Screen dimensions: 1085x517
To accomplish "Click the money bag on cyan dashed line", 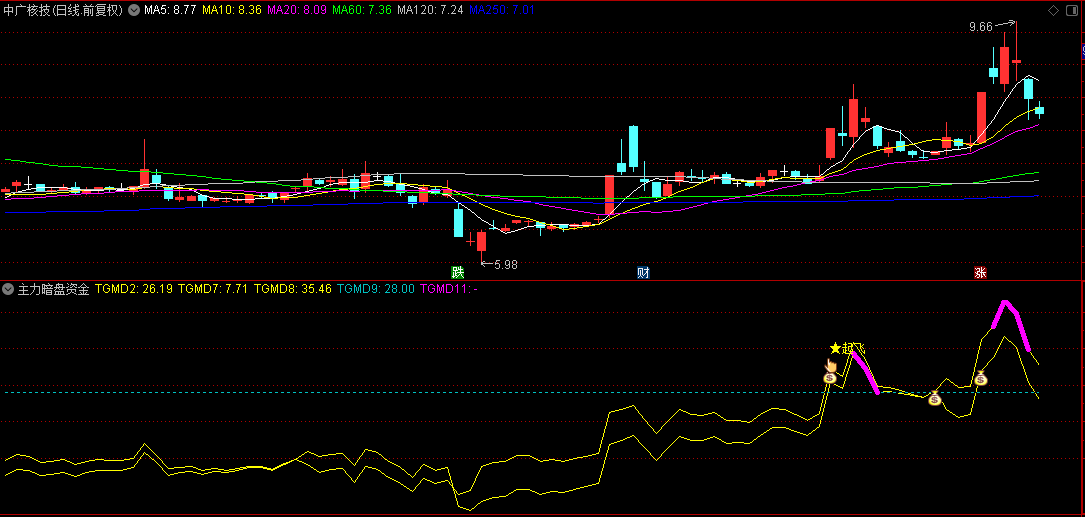I will click(935, 399).
